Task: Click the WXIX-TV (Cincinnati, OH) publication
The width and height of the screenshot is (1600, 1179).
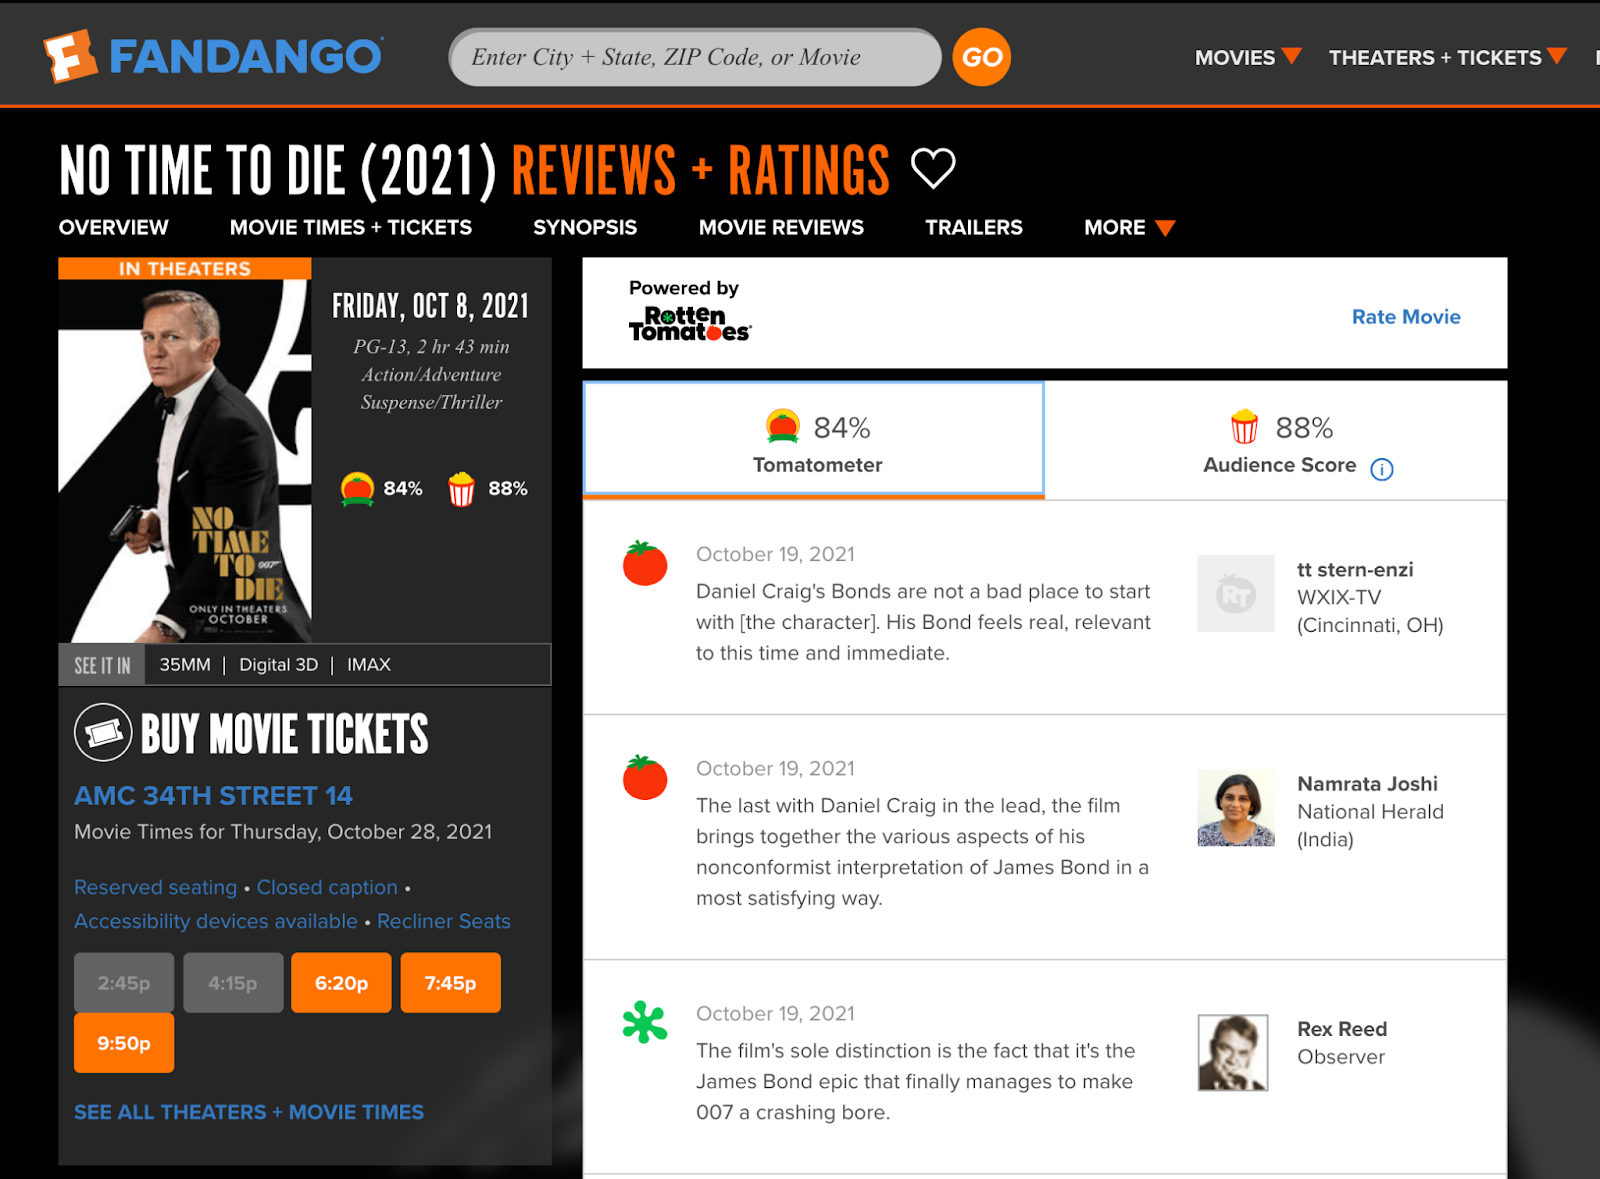Action: (x=1370, y=611)
